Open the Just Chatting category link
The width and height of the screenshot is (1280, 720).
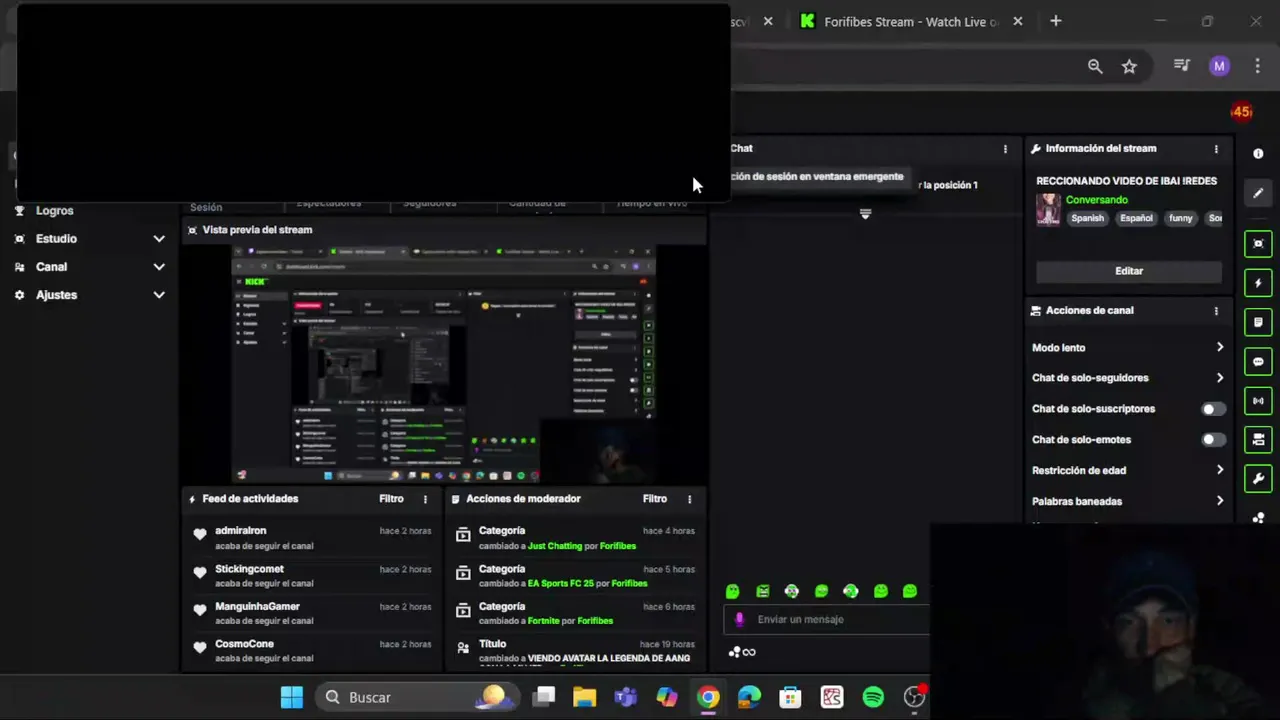(554, 546)
